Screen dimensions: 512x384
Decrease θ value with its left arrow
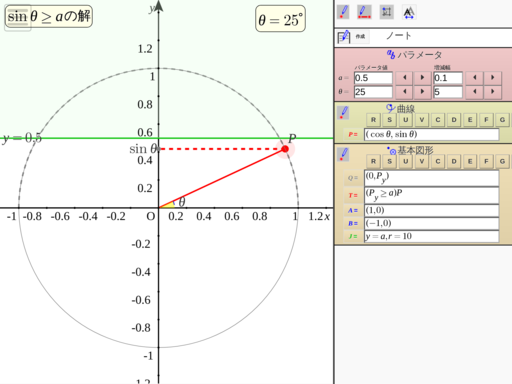click(404, 92)
